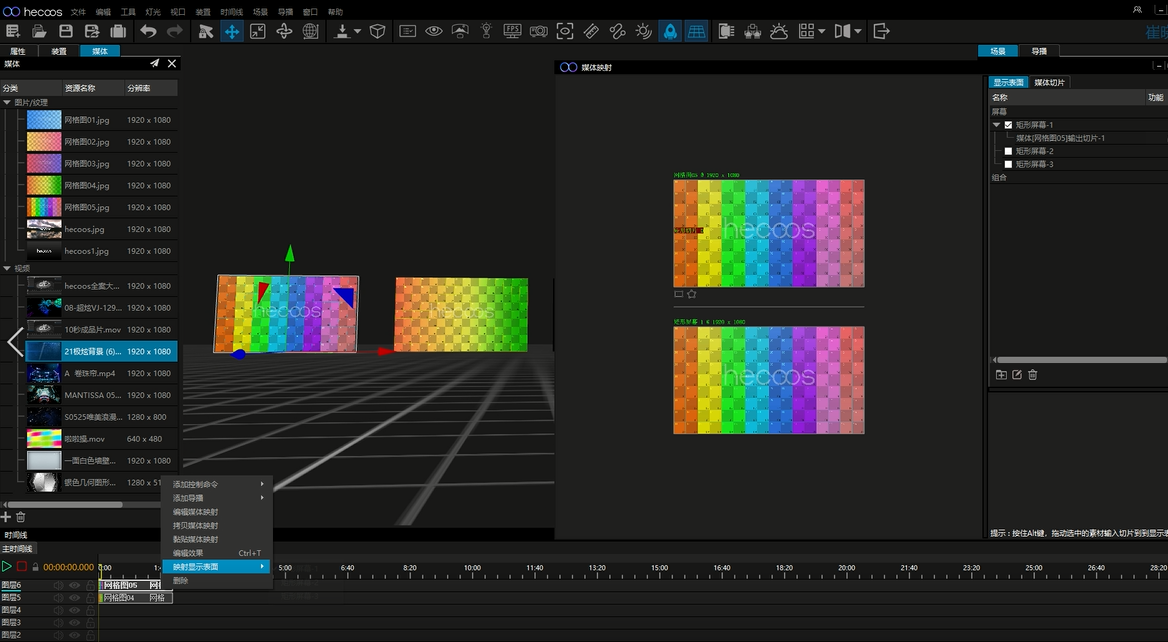1168x642 pixels.
Task: Click the ruler measure icon
Action: pyautogui.click(x=591, y=31)
